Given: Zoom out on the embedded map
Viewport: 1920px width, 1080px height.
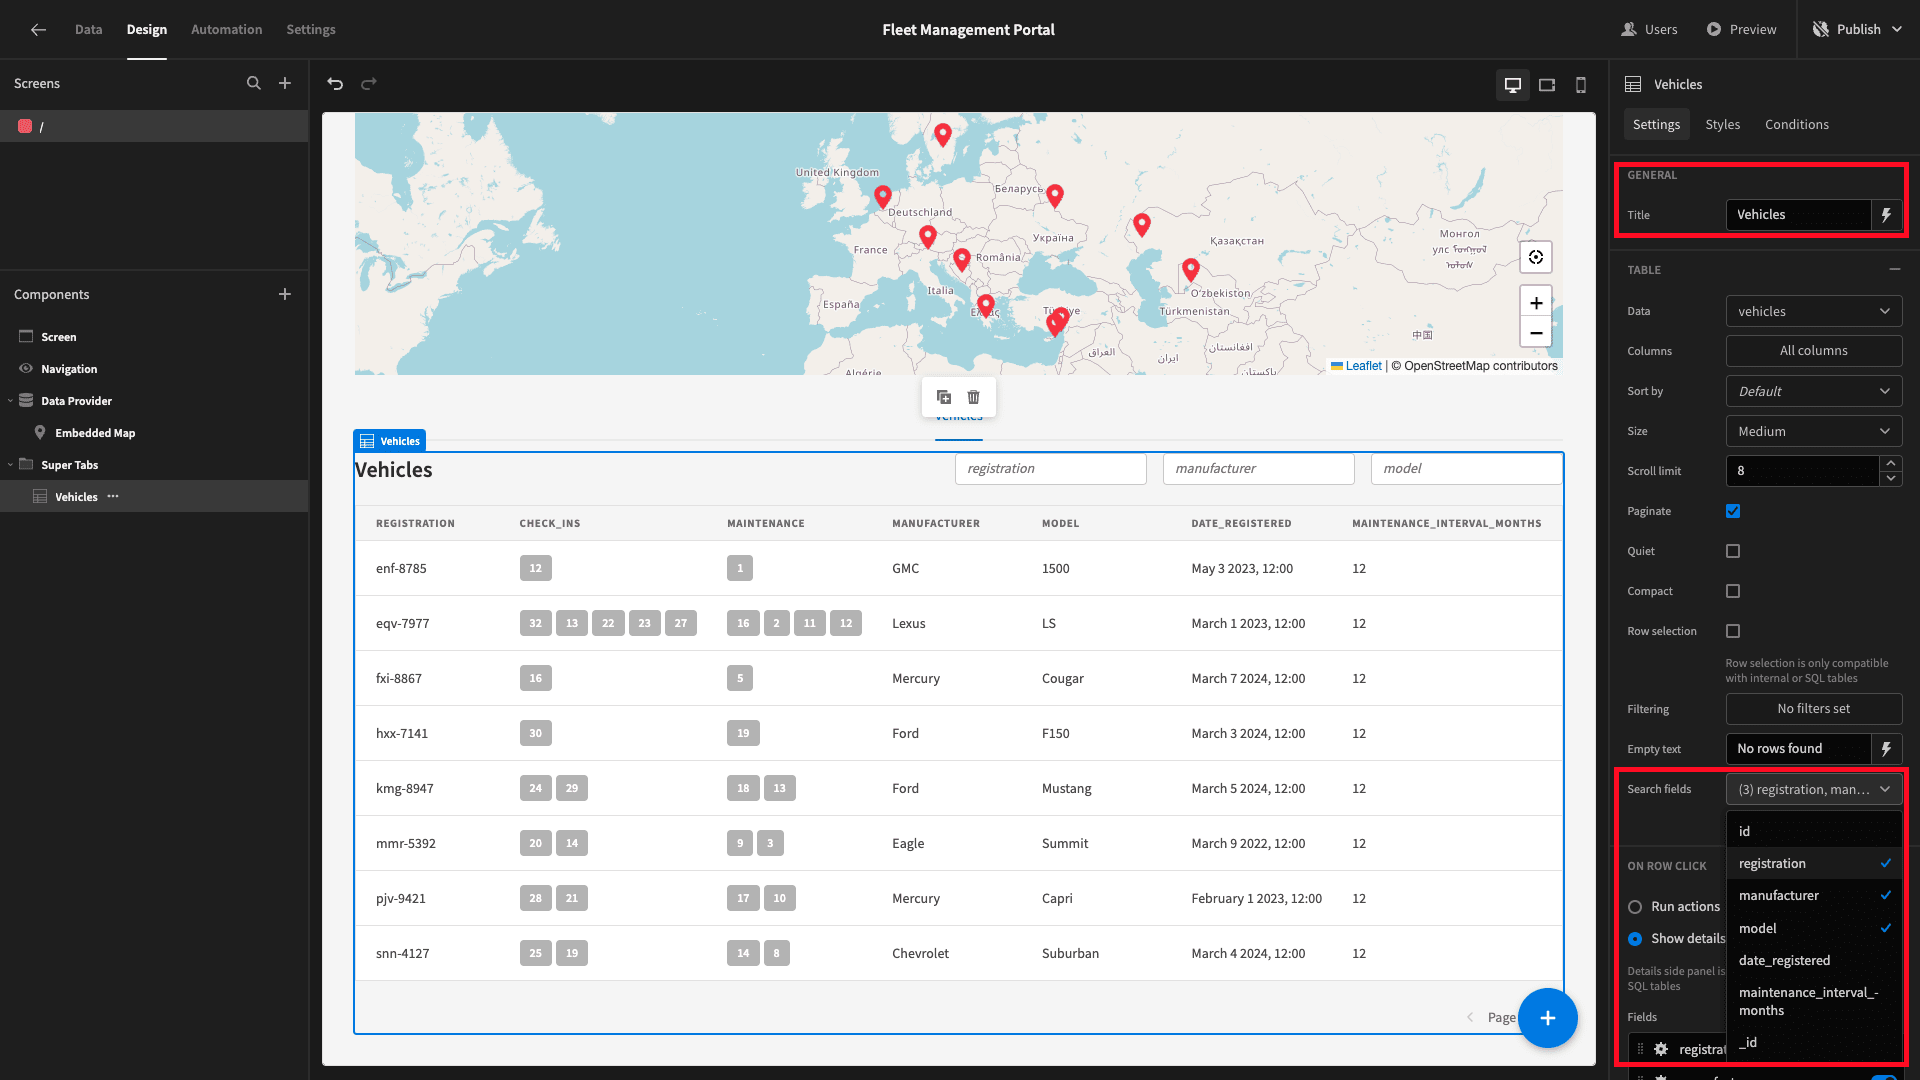Looking at the screenshot, I should [1536, 333].
